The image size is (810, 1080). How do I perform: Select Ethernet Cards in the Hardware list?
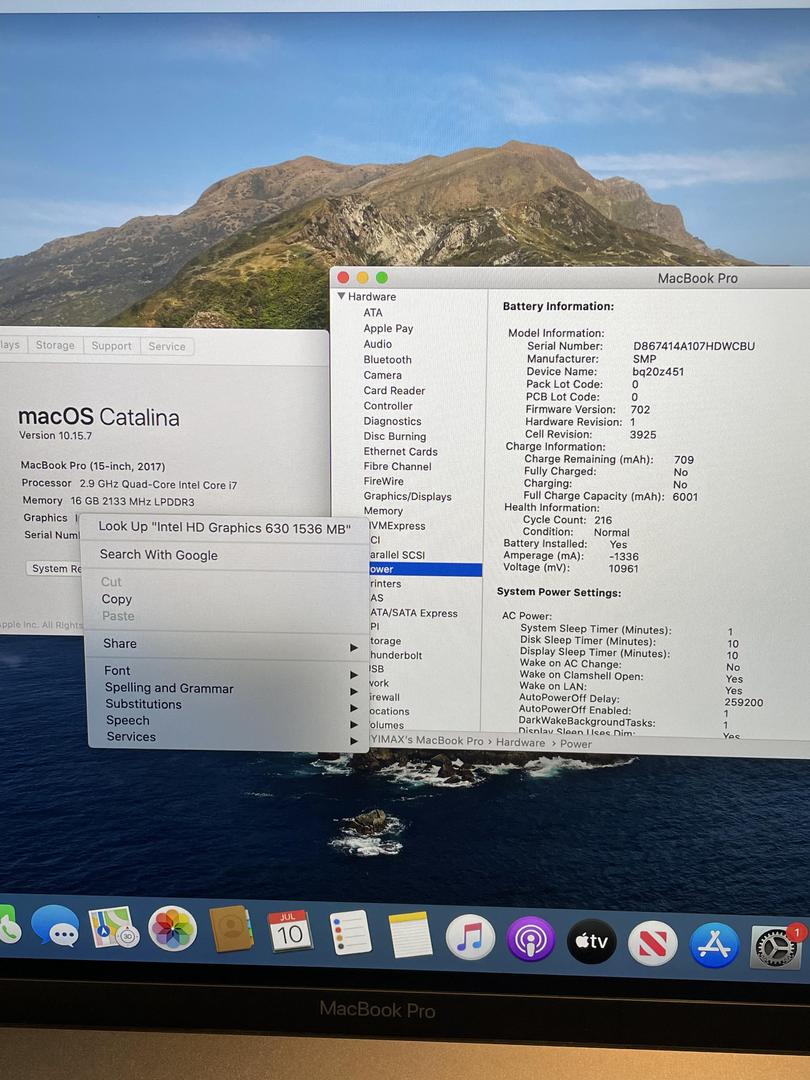click(400, 451)
